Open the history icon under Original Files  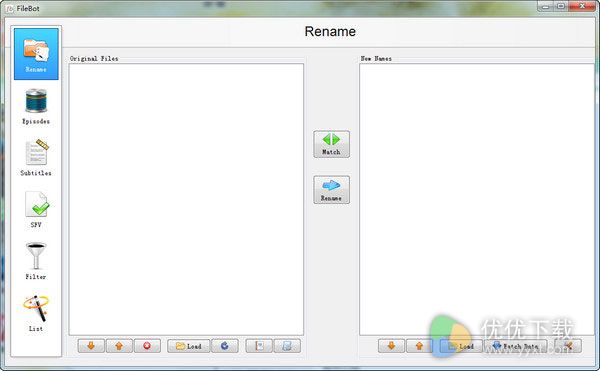(x=259, y=346)
